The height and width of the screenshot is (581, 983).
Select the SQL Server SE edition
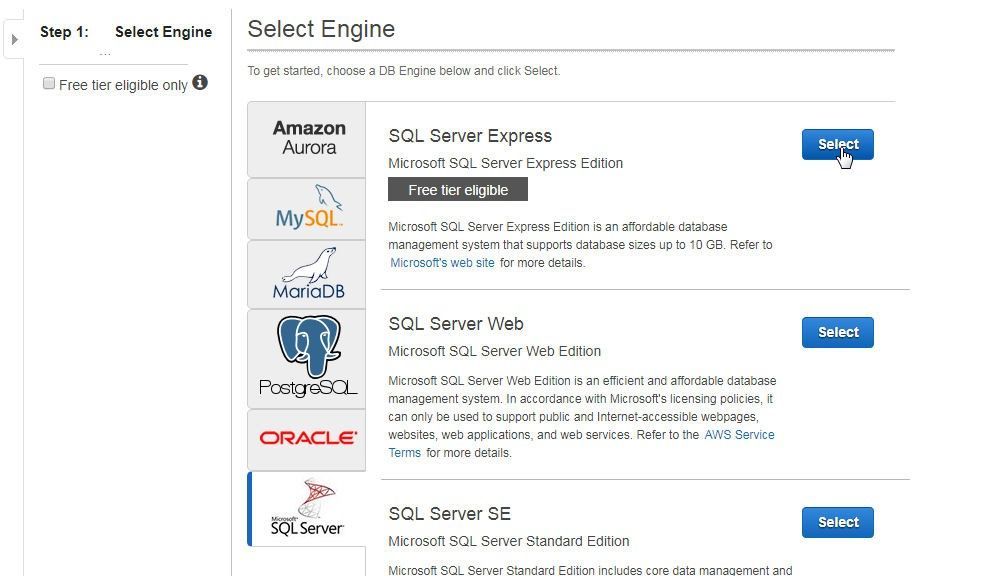point(838,522)
